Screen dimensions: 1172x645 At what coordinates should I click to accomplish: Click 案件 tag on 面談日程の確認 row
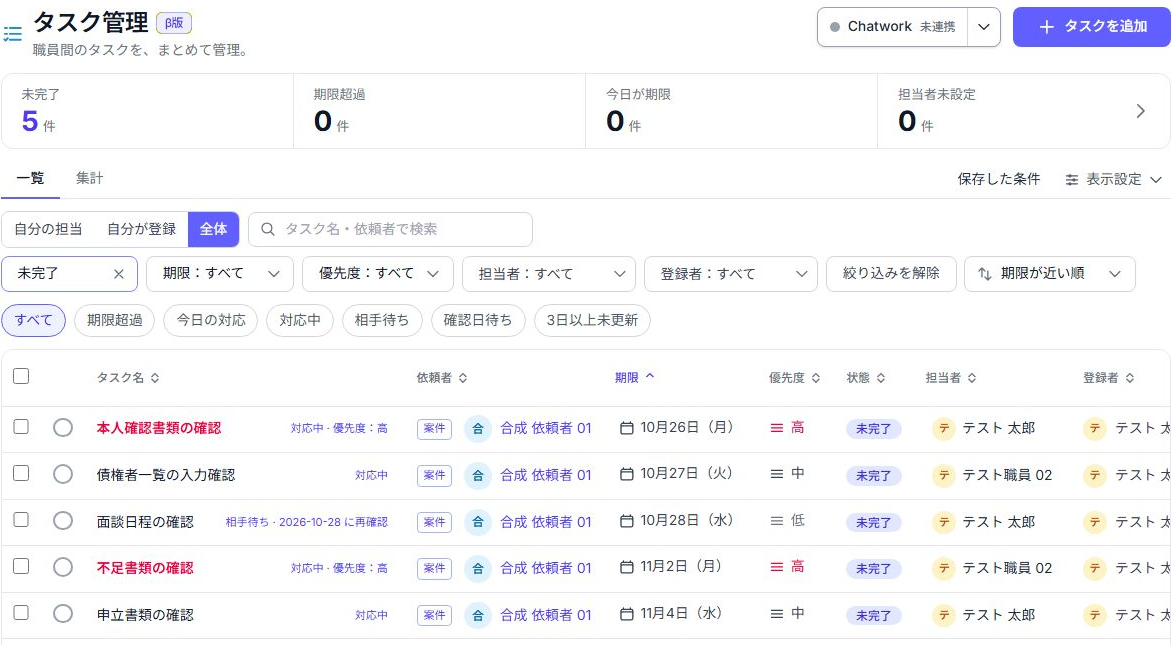[x=434, y=522]
